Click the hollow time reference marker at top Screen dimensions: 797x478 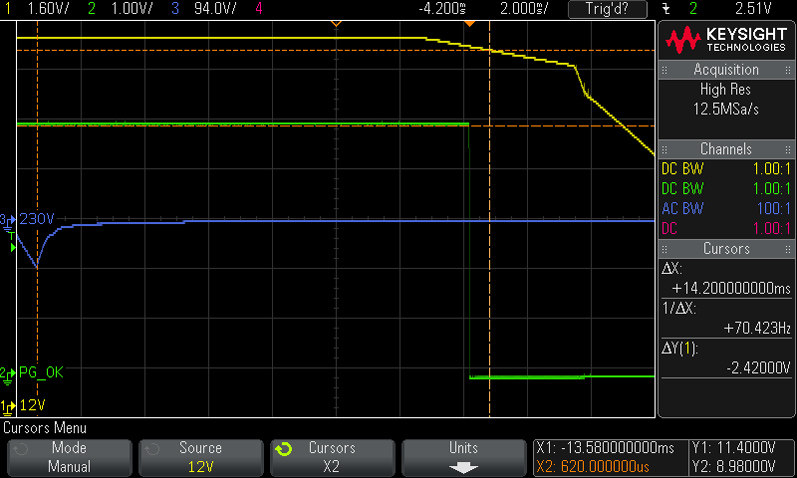[x=335, y=24]
